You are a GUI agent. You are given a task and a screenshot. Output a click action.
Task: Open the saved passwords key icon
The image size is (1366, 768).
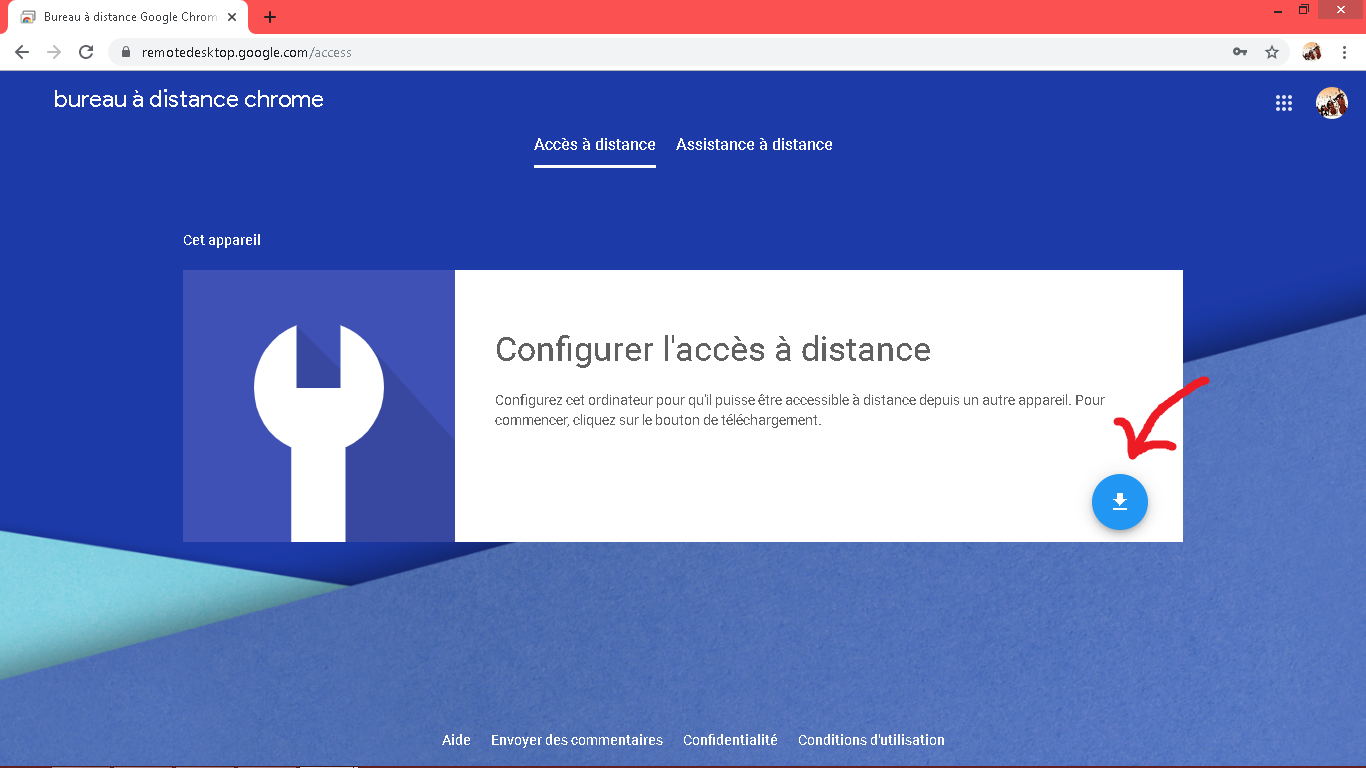coord(1240,52)
